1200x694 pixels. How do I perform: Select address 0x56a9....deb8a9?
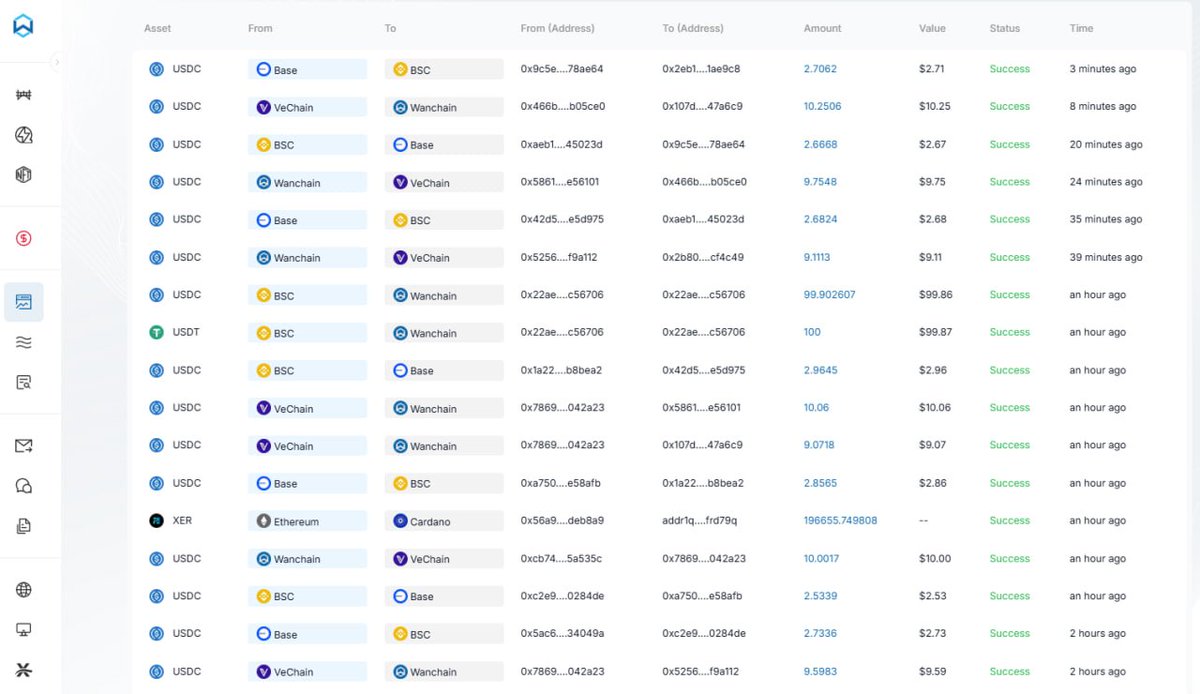pyautogui.click(x=562, y=520)
